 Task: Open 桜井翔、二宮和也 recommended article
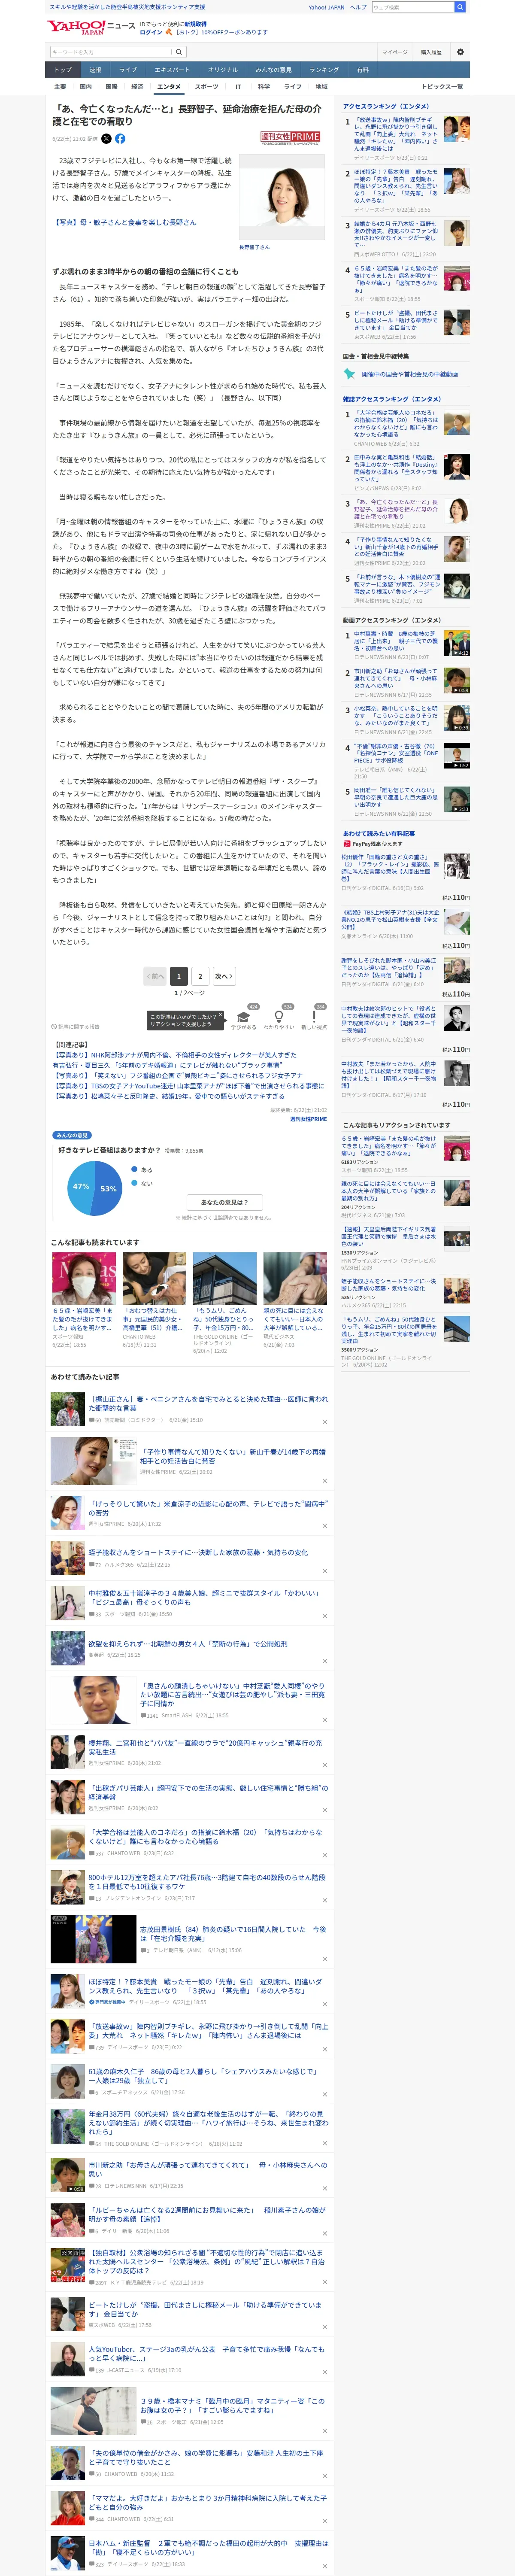point(205,1746)
